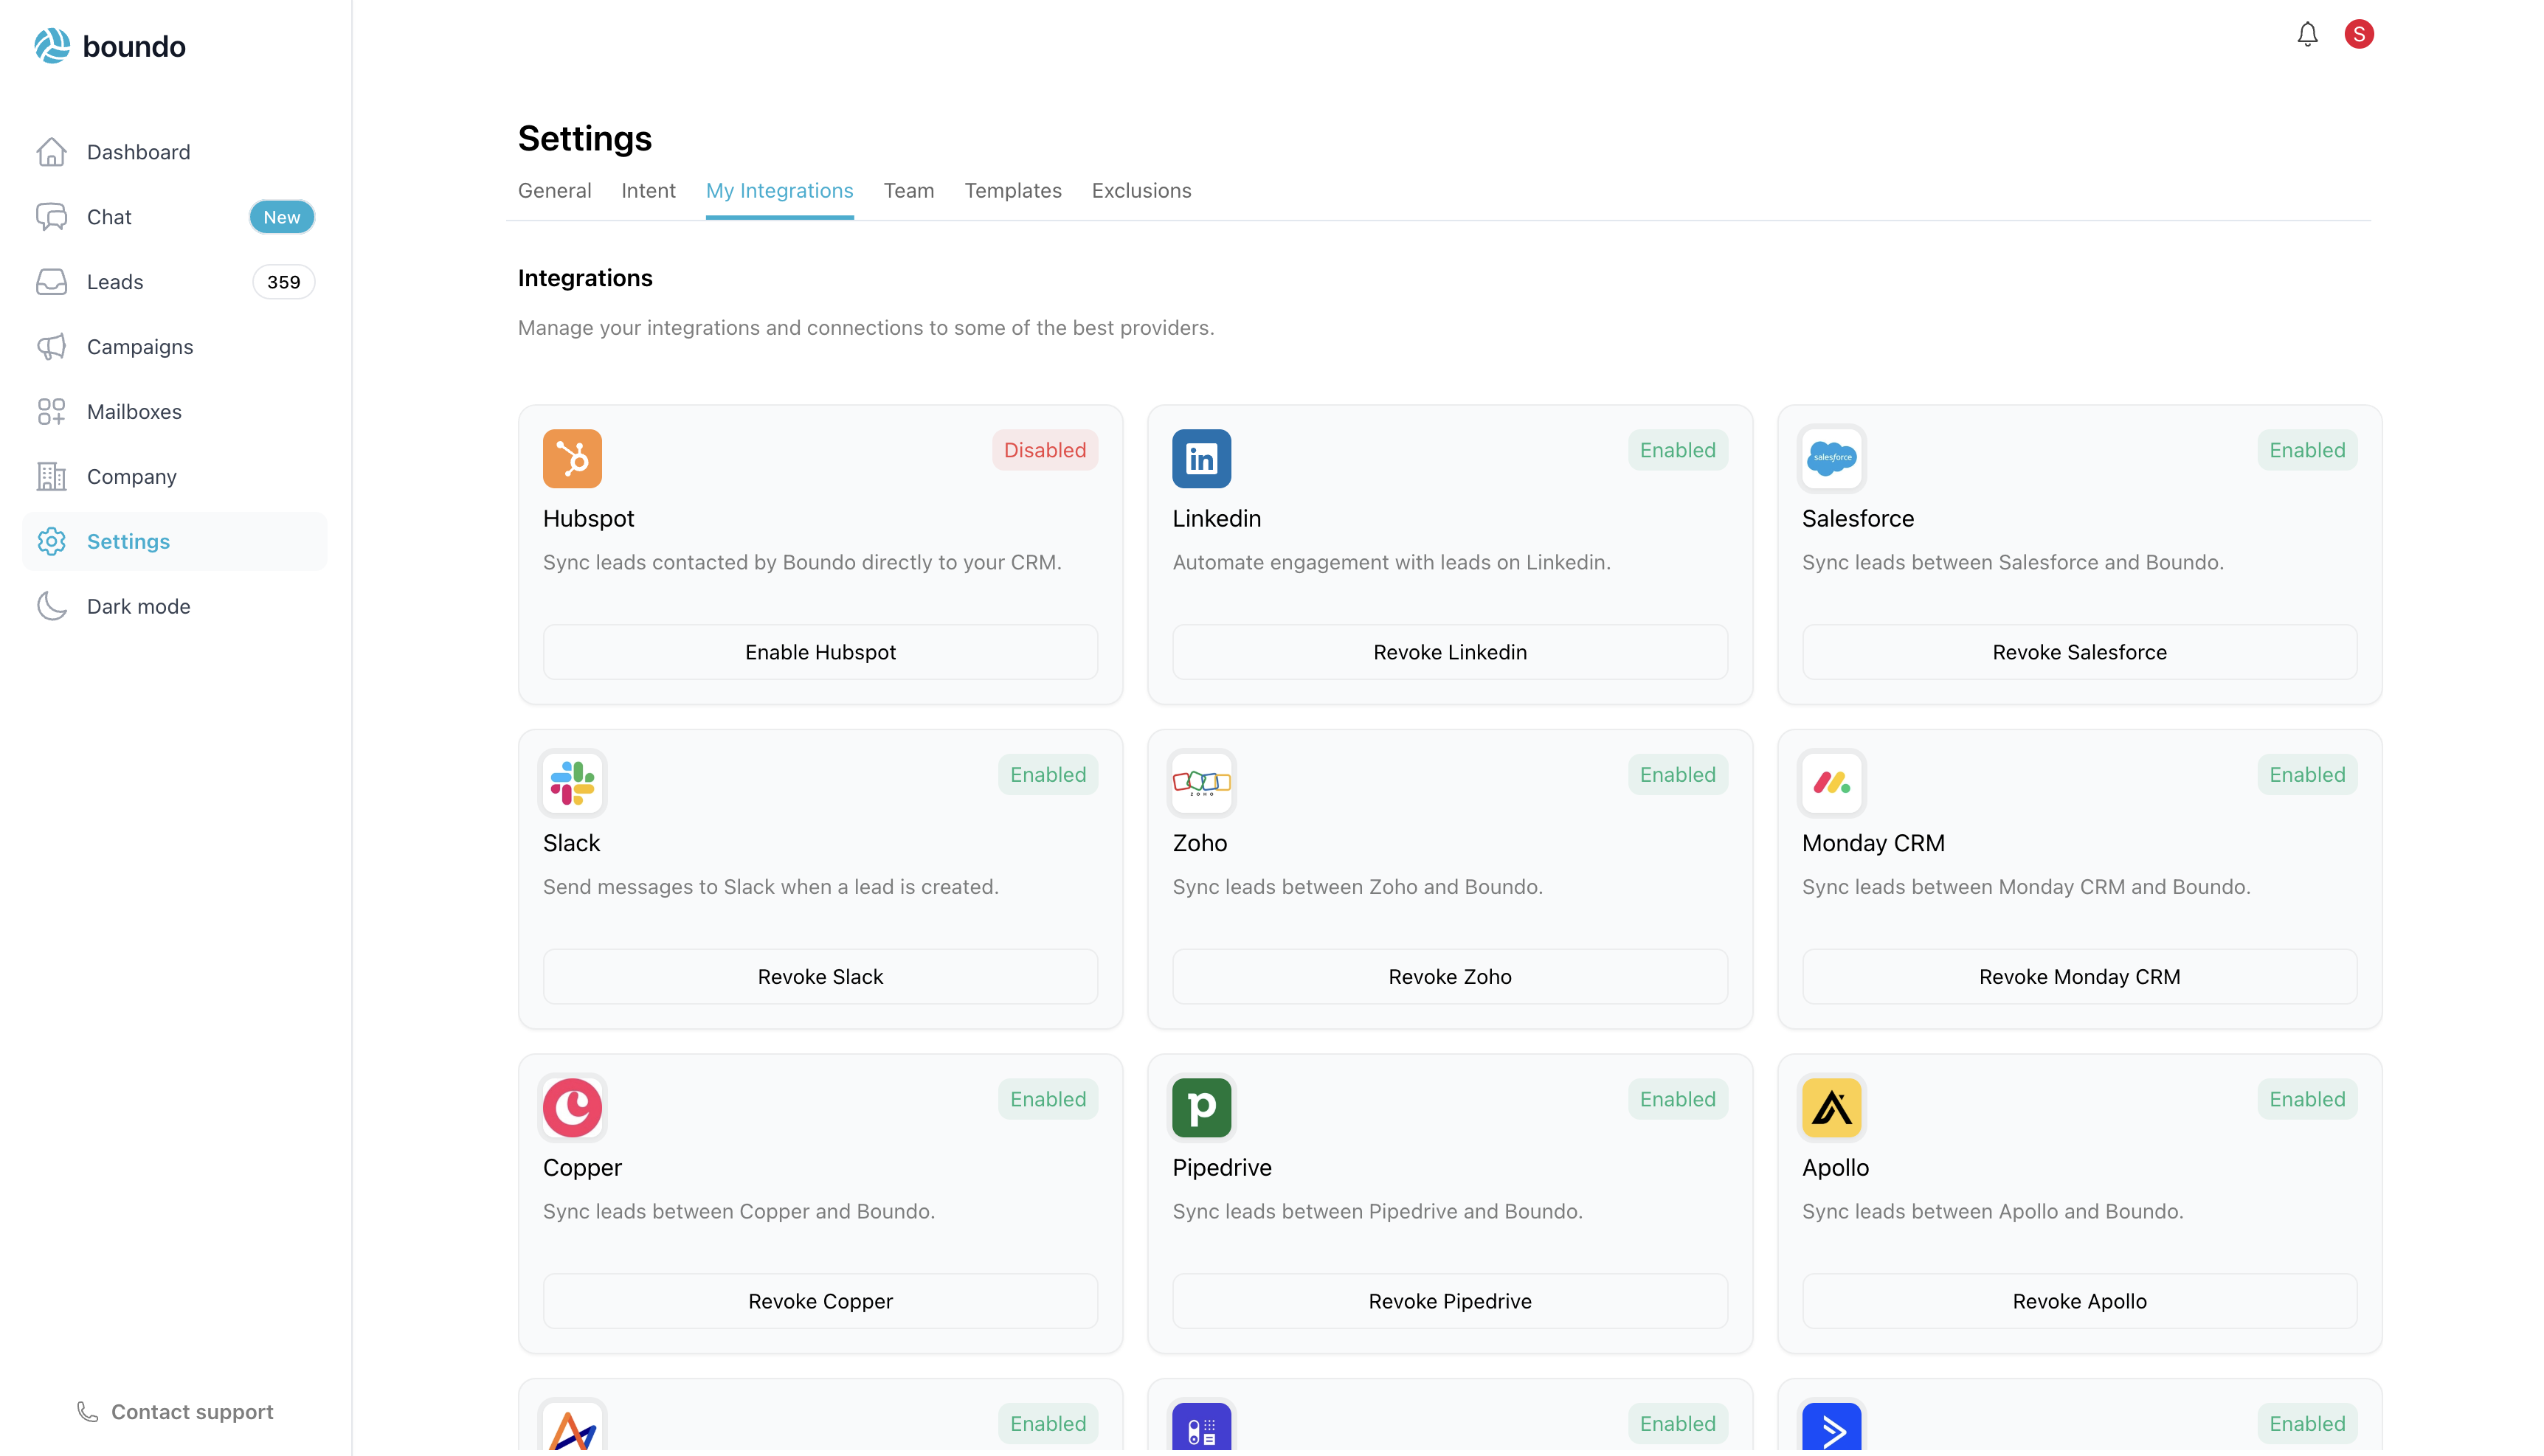Switch to the Intent tab
Screen dimensions: 2544x1456
point(648,190)
